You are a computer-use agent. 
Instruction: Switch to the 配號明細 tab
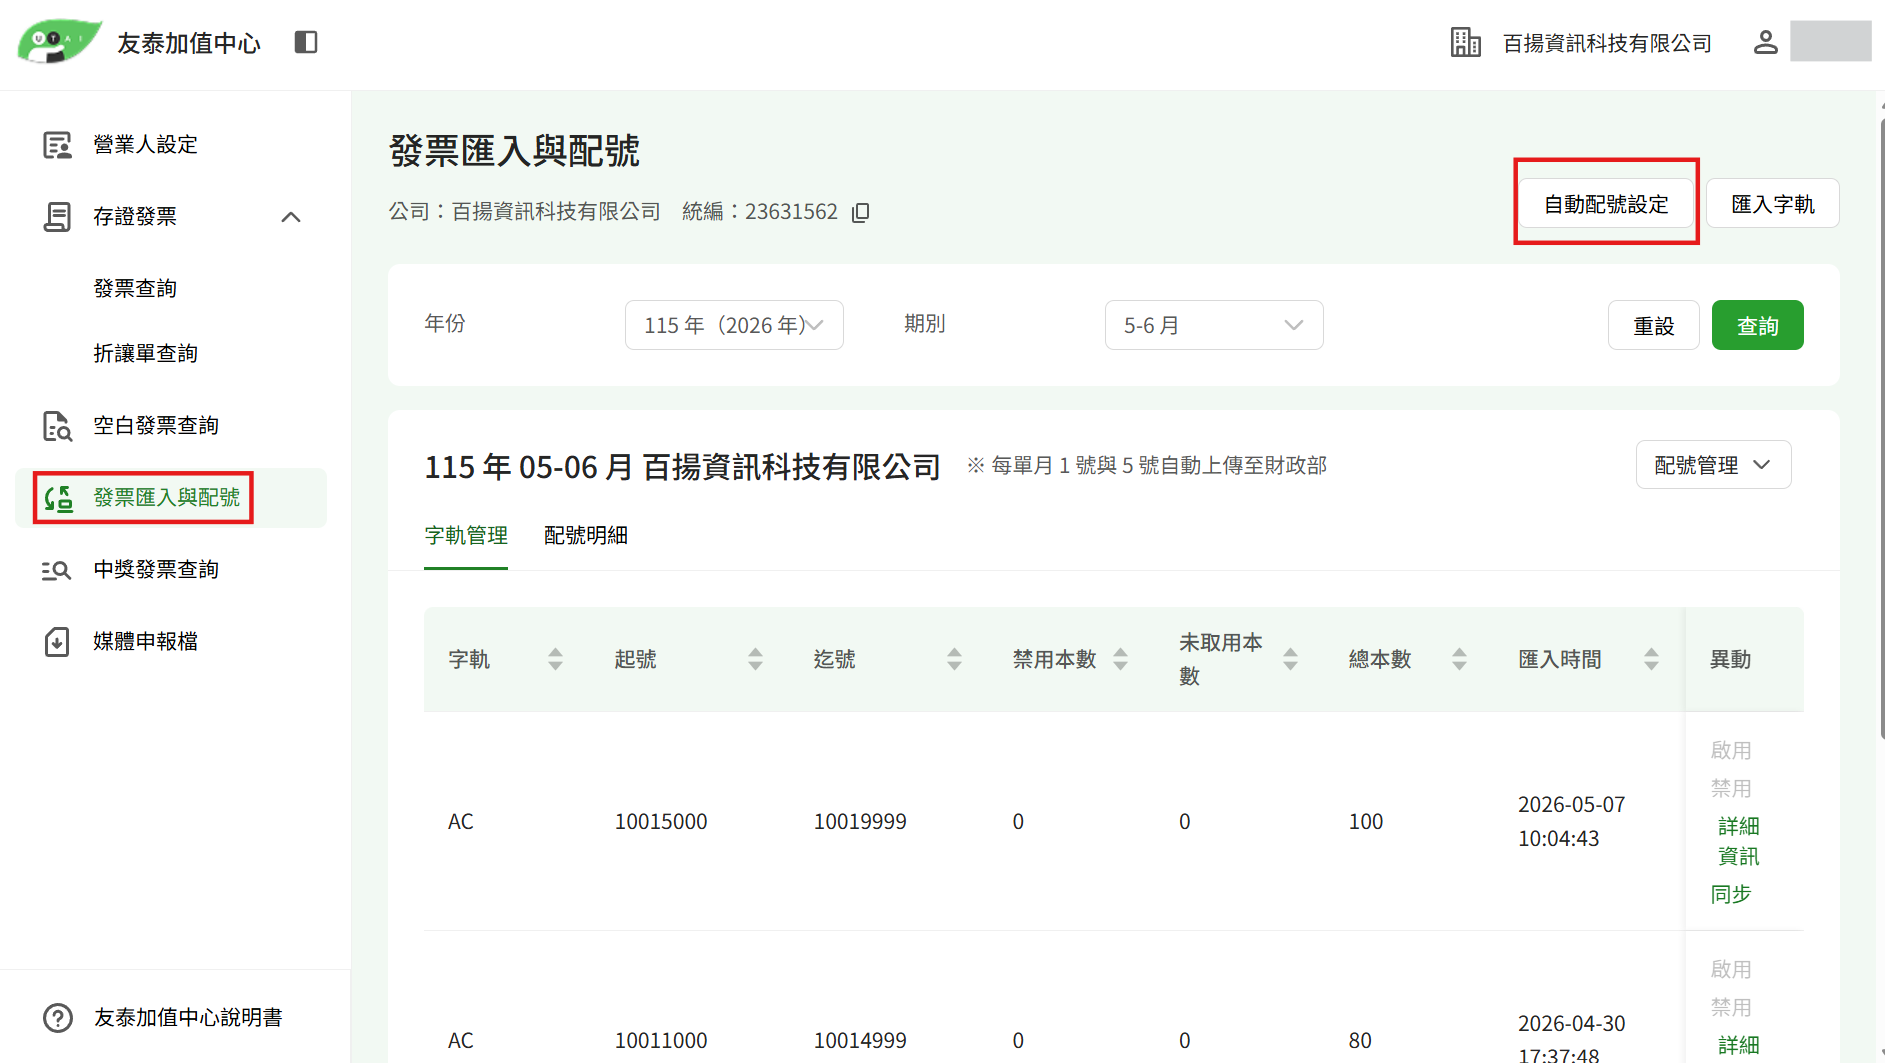pos(586,536)
